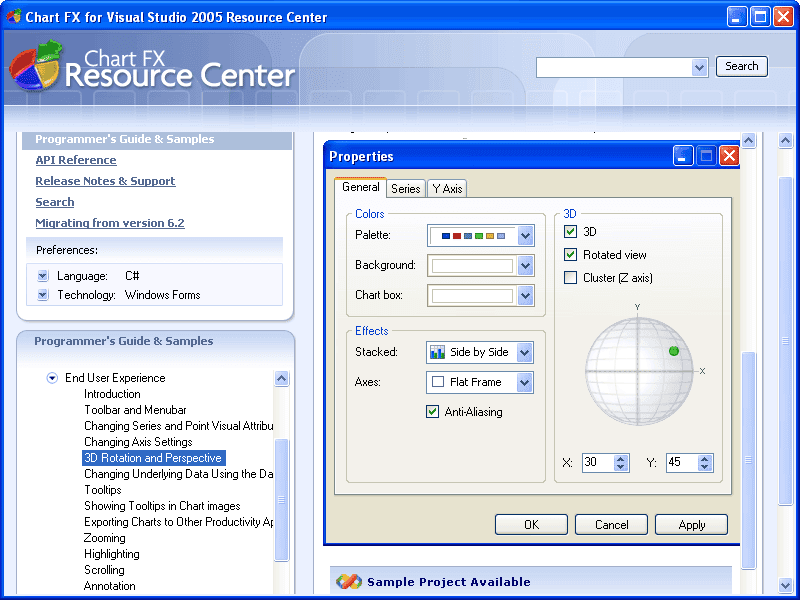Image resolution: width=800 pixels, height=600 pixels.
Task: Click the Sample Project Available icon
Action: click(x=349, y=581)
